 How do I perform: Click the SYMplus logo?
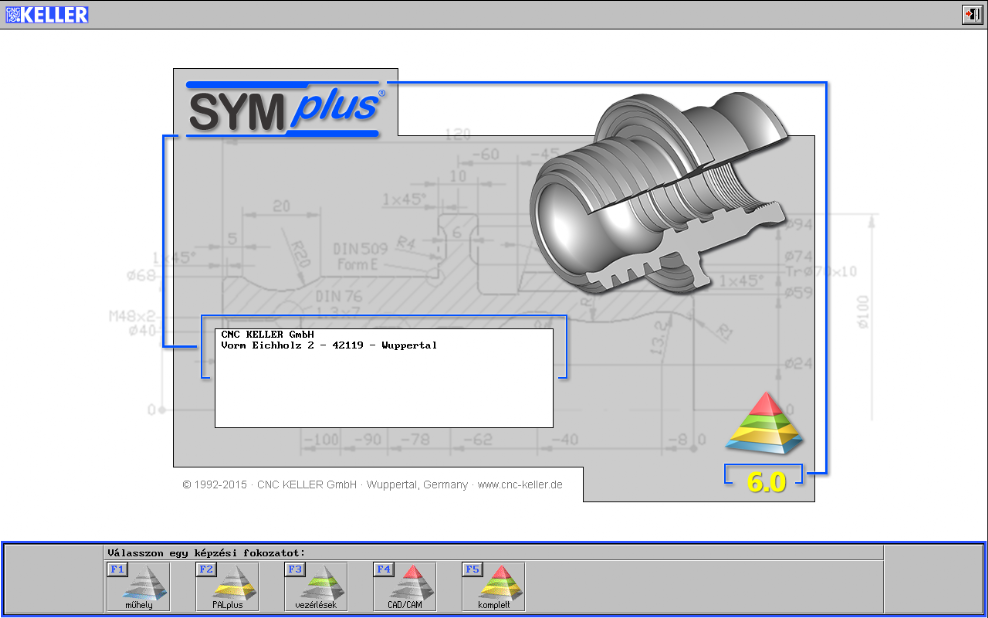pyautogui.click(x=285, y=108)
